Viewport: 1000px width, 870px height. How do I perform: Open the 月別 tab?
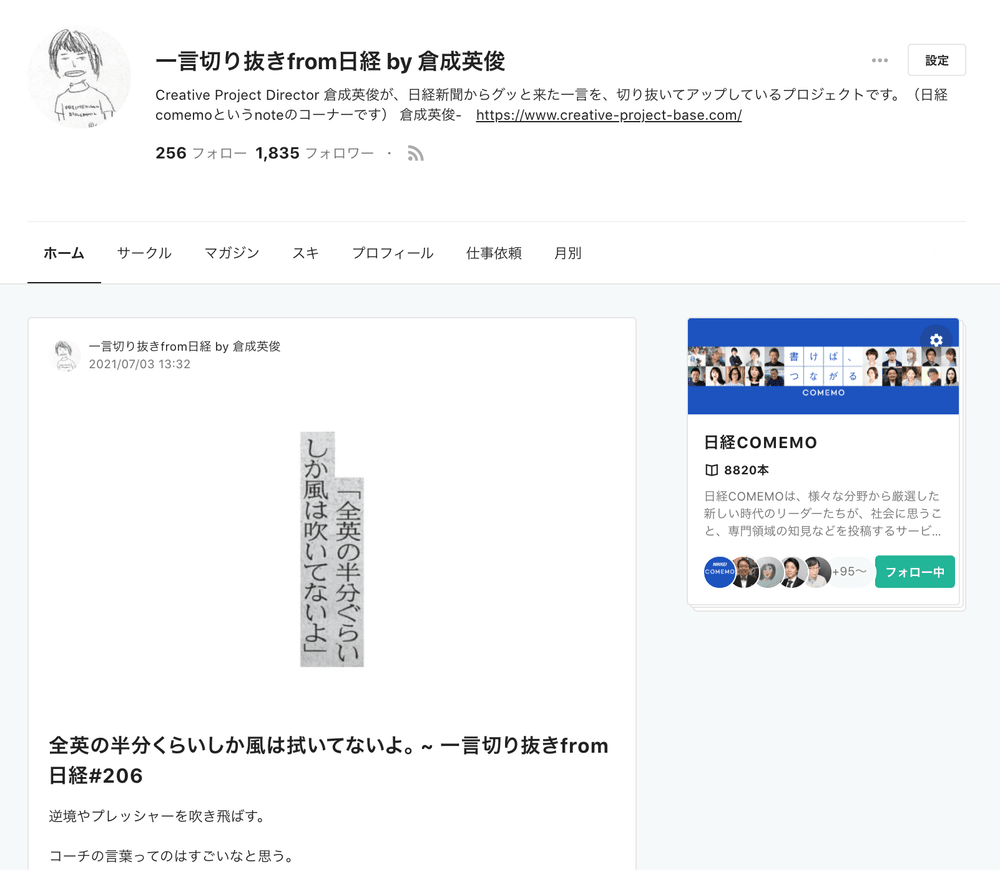pyautogui.click(x=567, y=253)
